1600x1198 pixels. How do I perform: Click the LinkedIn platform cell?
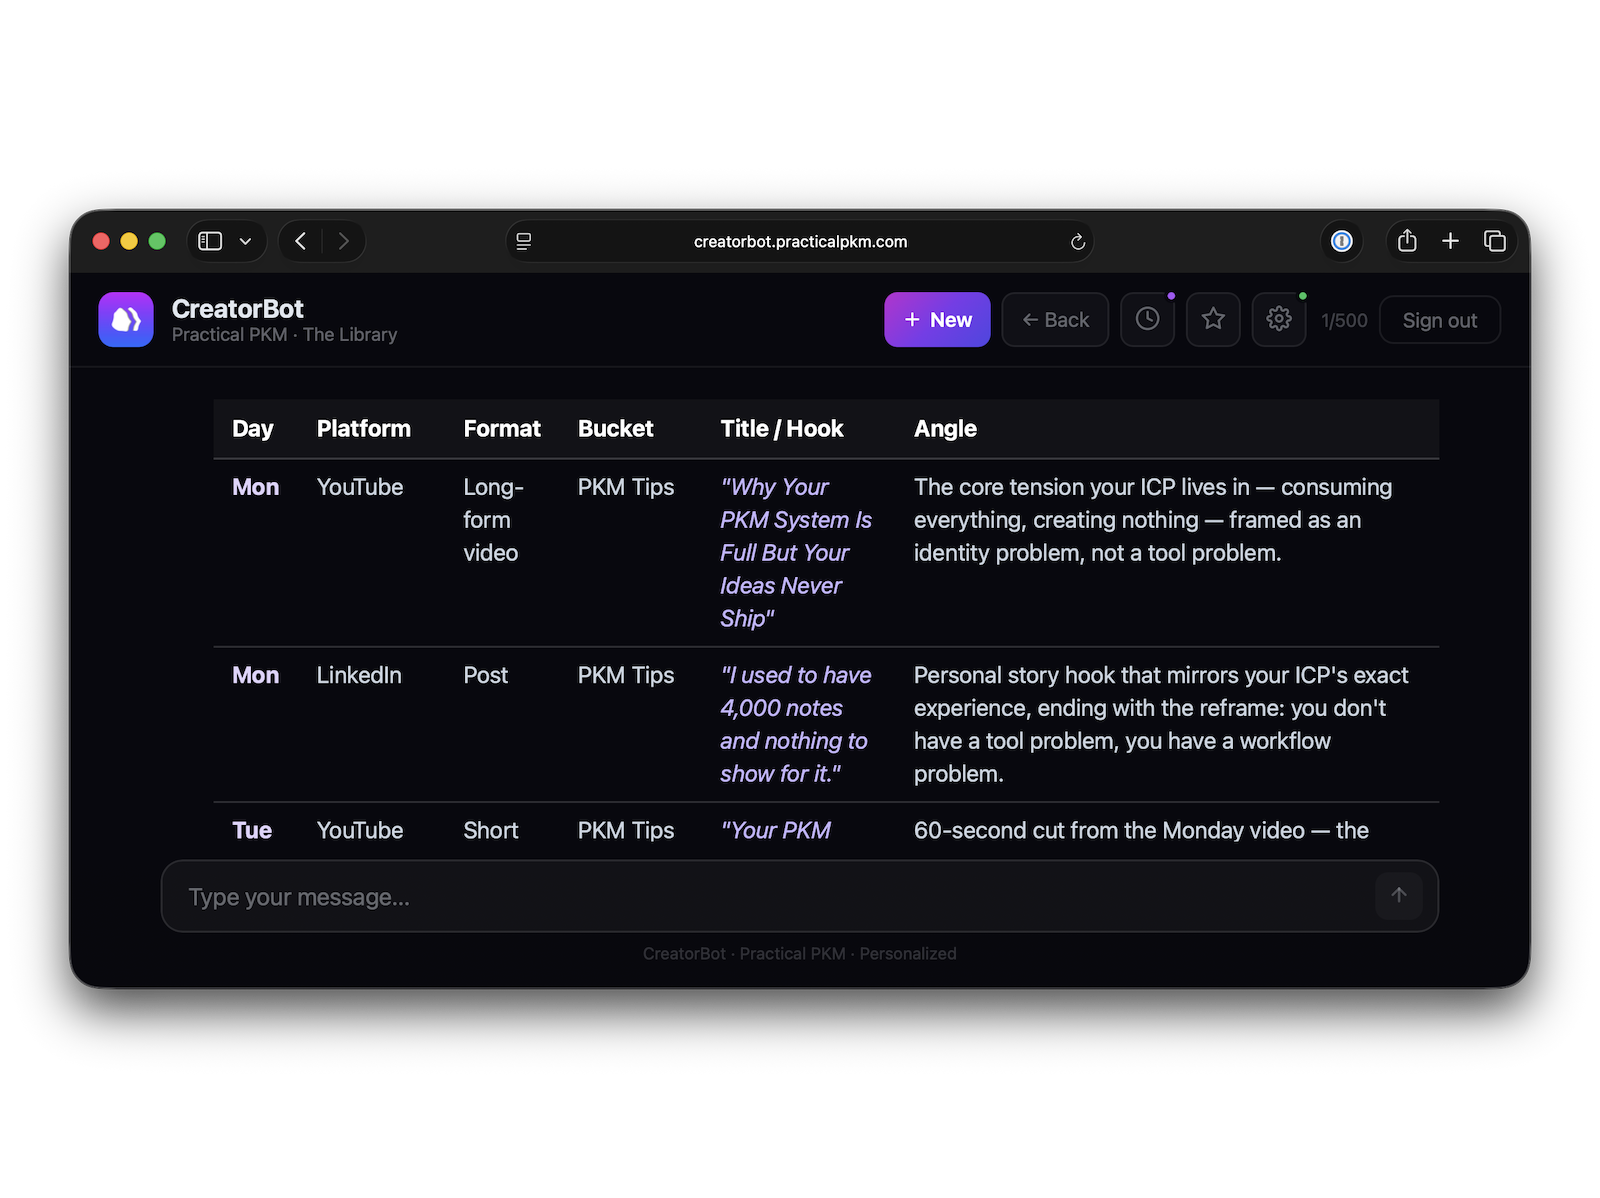click(x=359, y=675)
